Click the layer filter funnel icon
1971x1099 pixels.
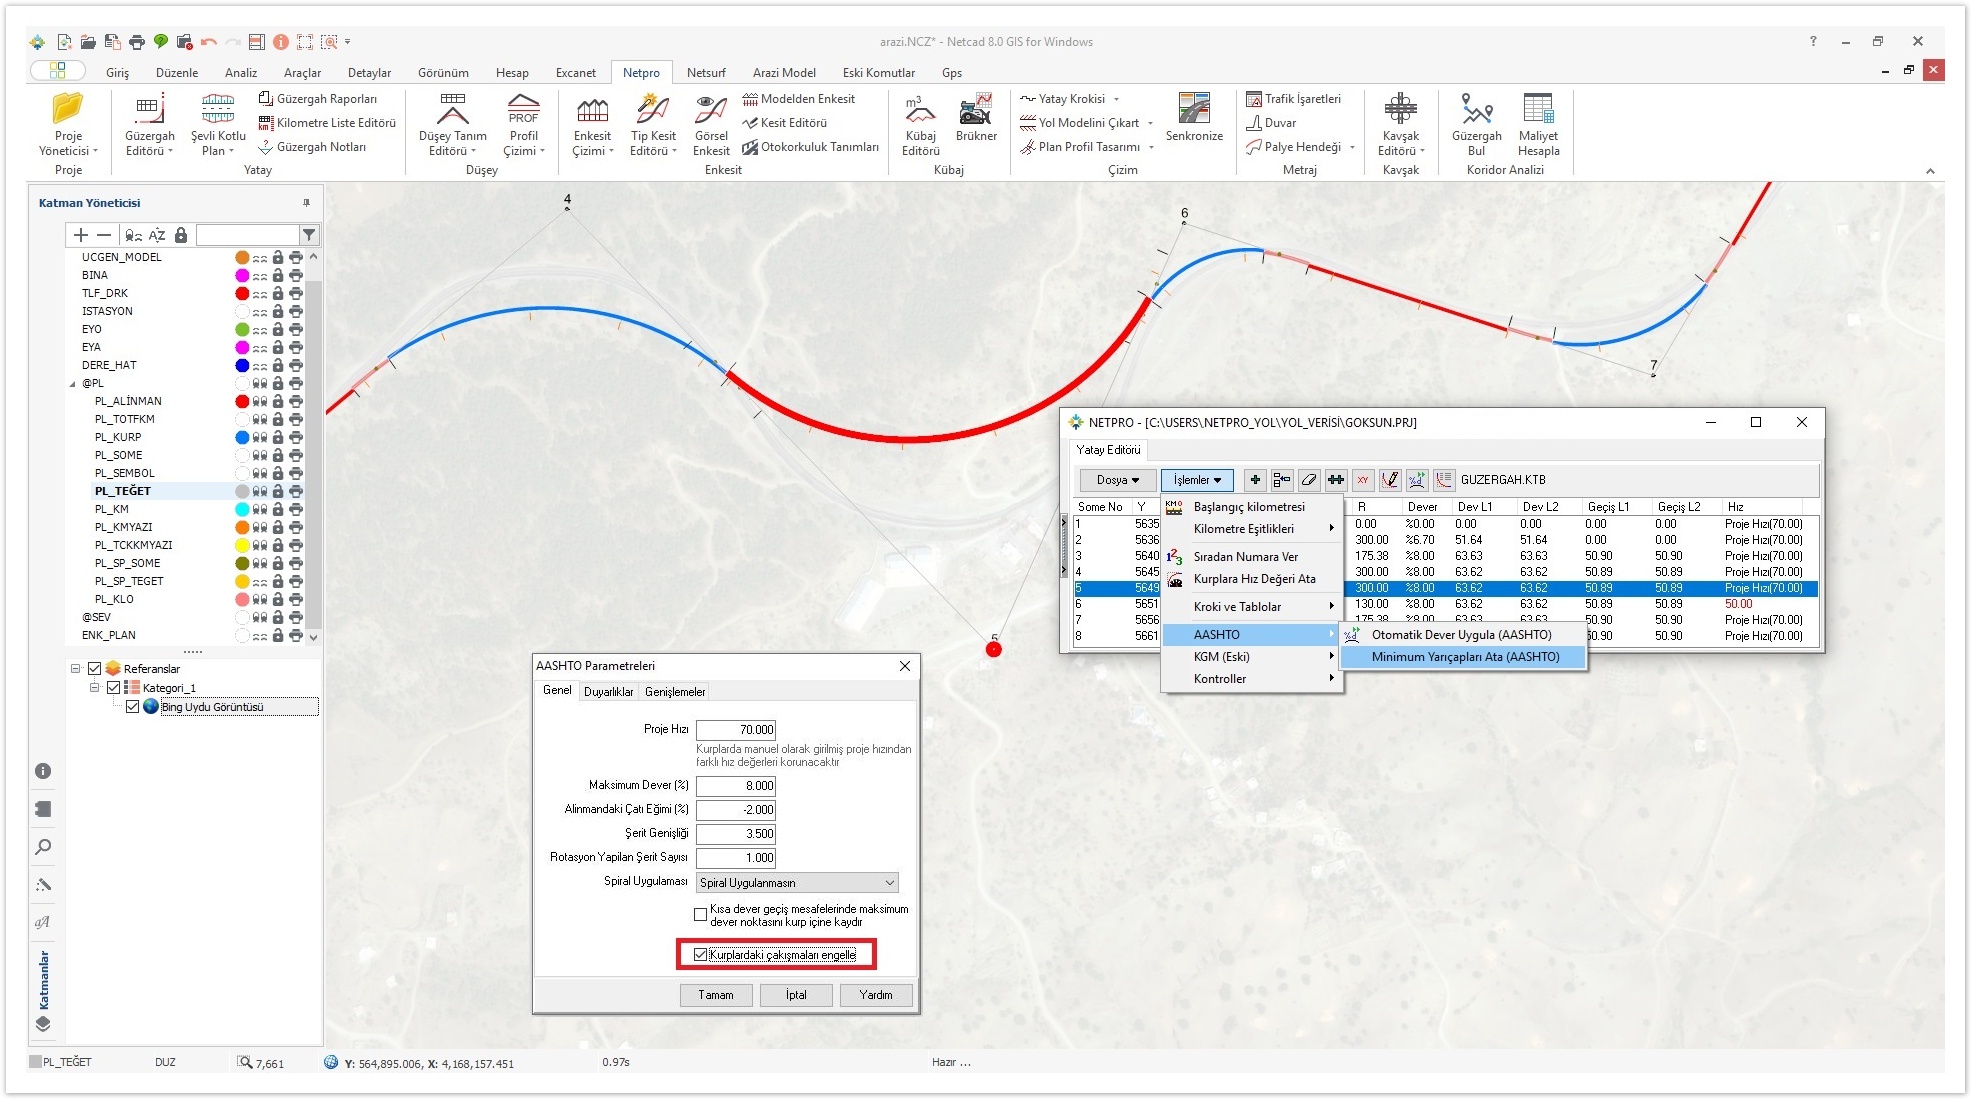pos(309,235)
